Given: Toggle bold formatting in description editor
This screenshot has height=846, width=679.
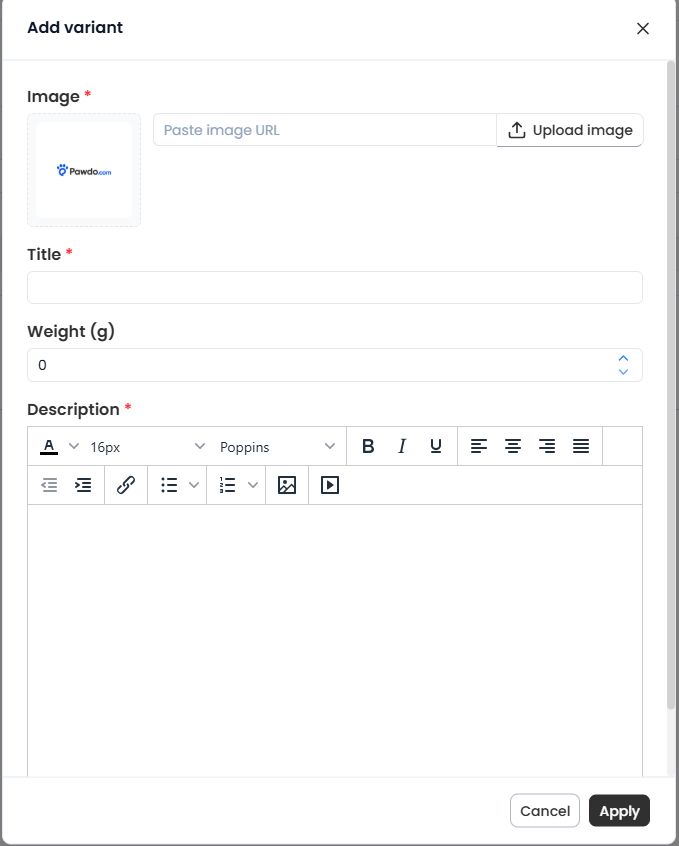Looking at the screenshot, I should pyautogui.click(x=368, y=446).
